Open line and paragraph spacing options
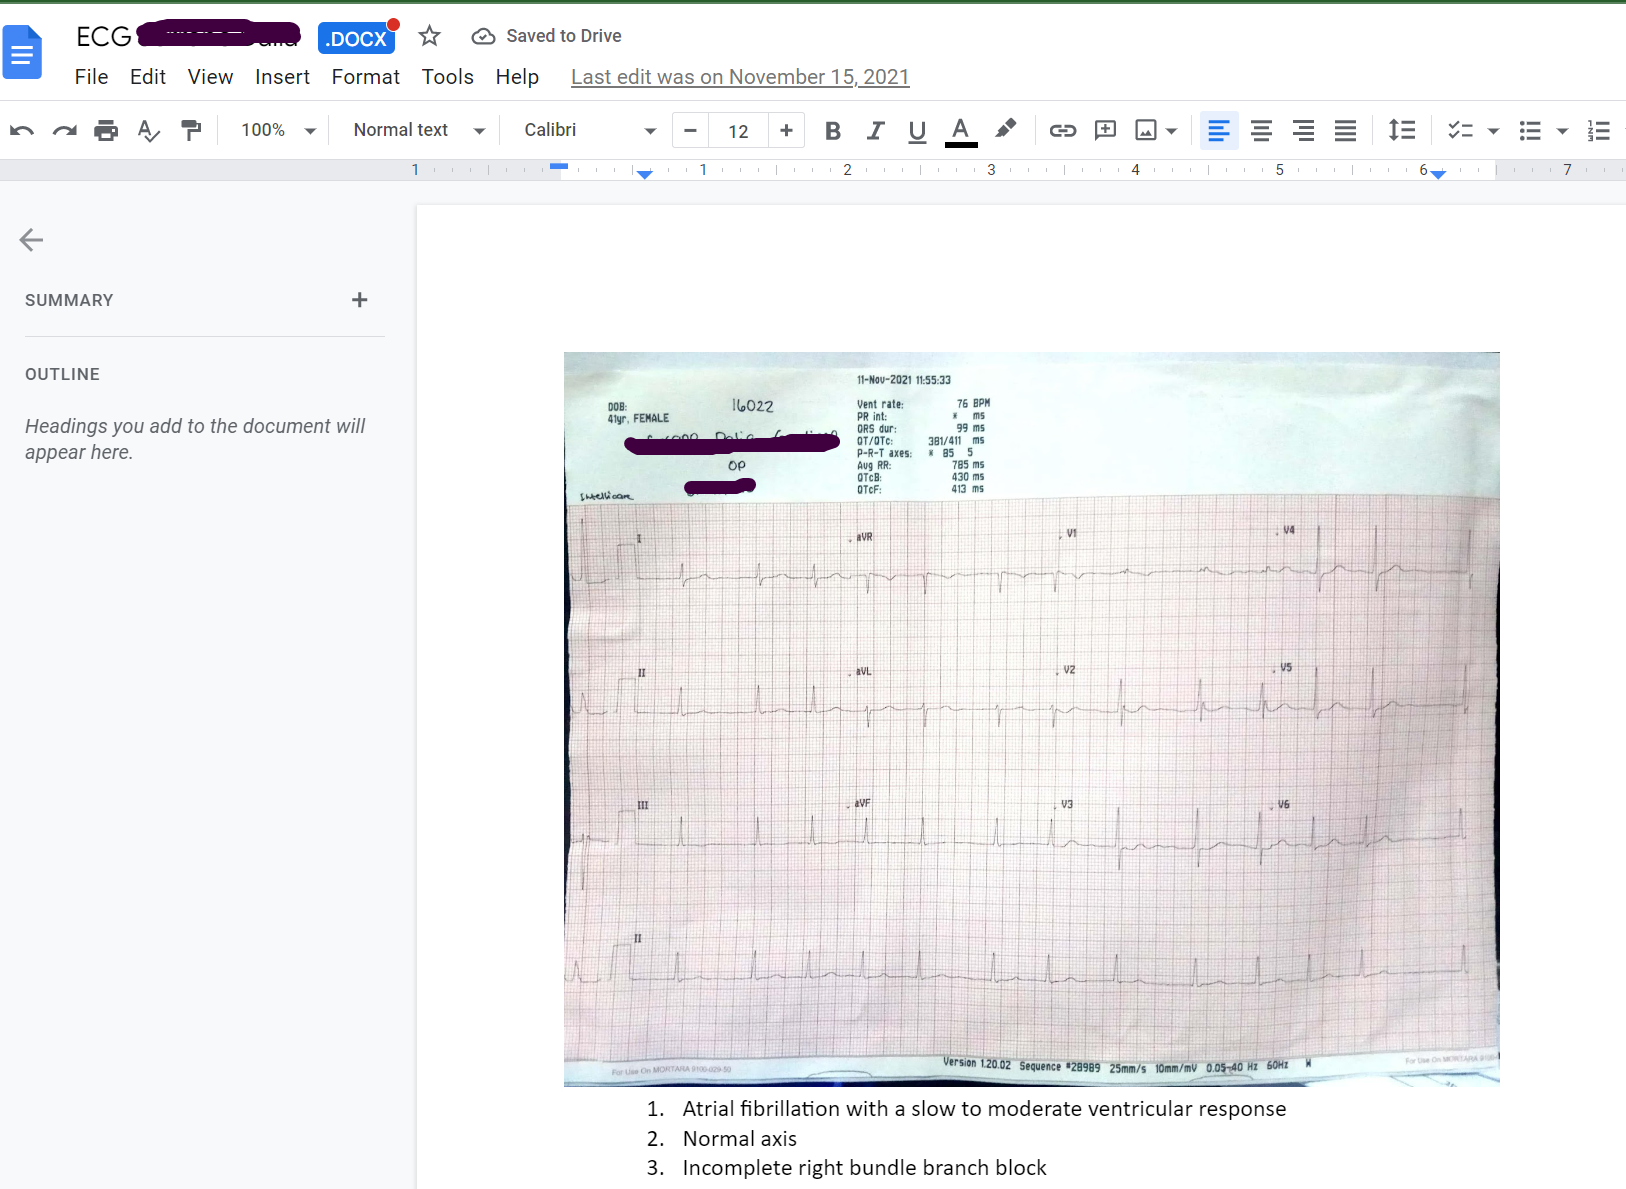The width and height of the screenshot is (1626, 1189). tap(1402, 130)
